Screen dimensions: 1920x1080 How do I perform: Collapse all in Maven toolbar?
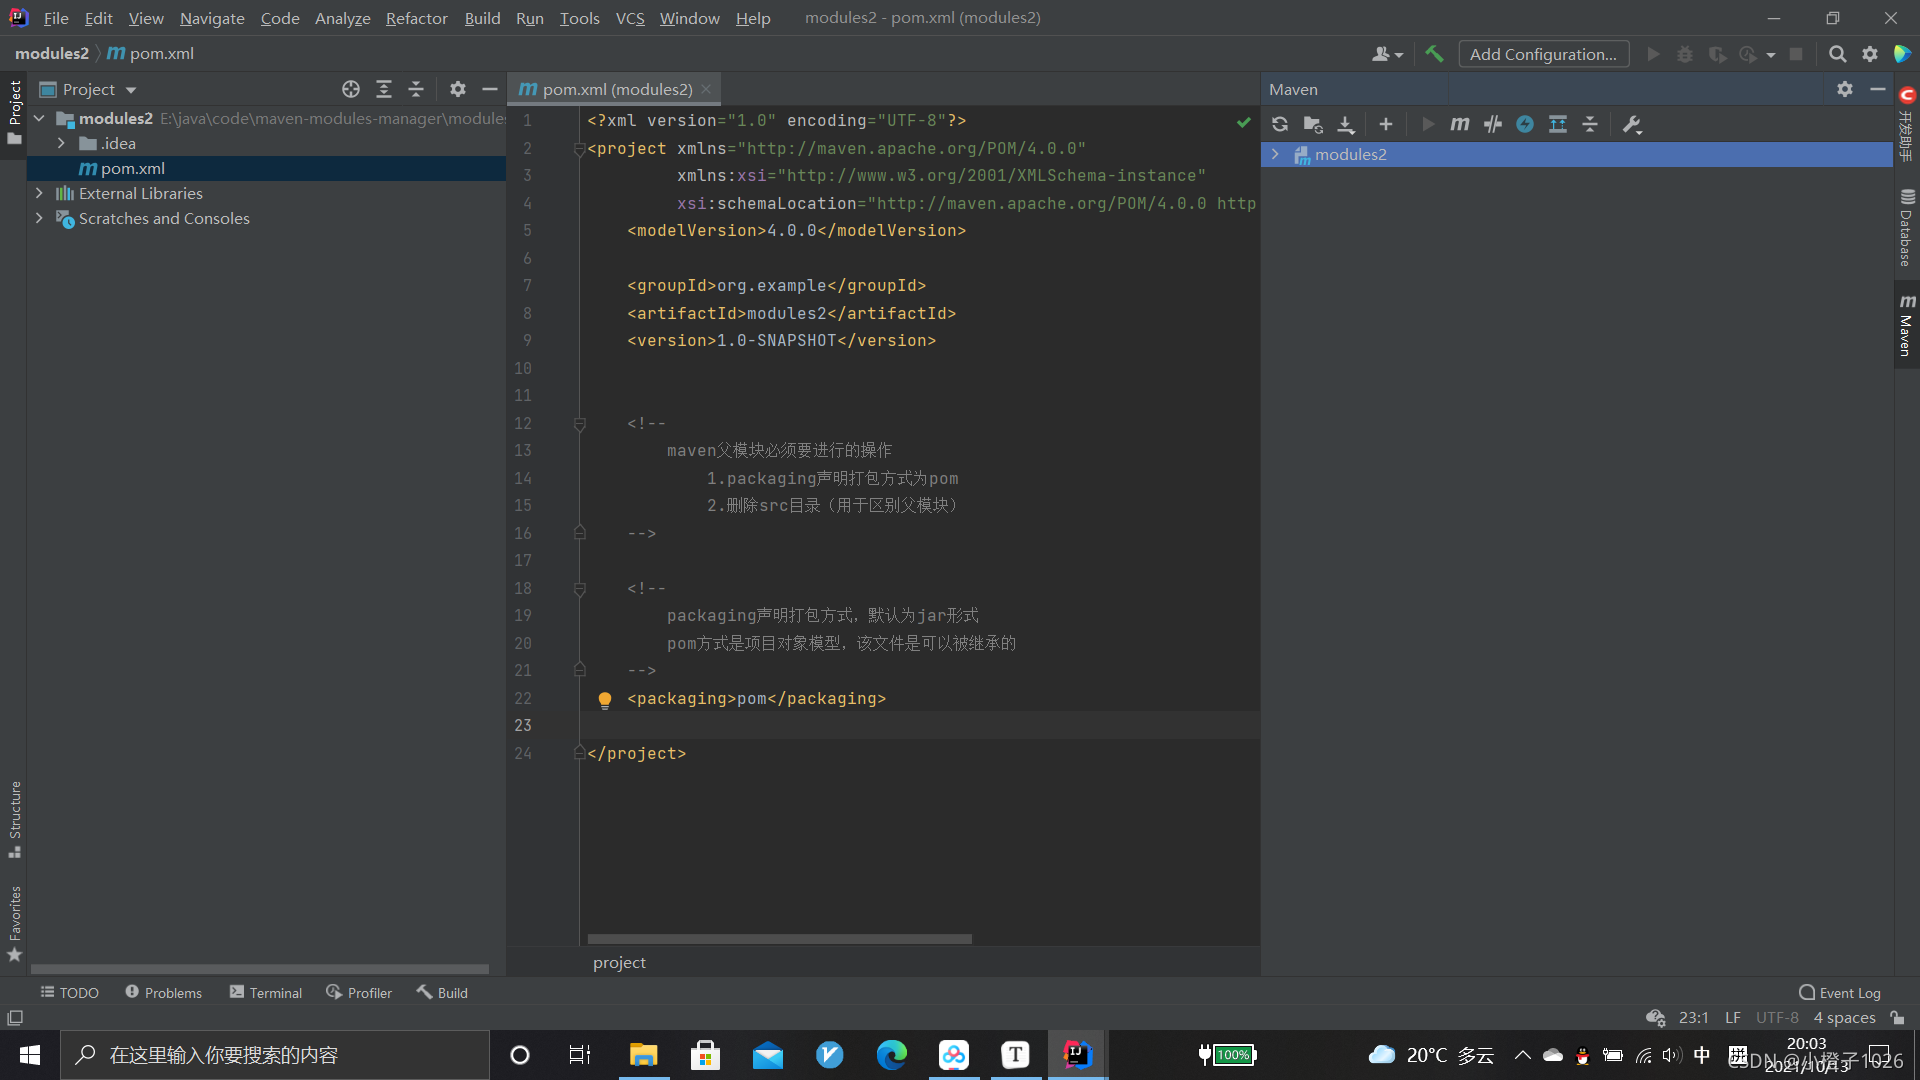point(1590,125)
